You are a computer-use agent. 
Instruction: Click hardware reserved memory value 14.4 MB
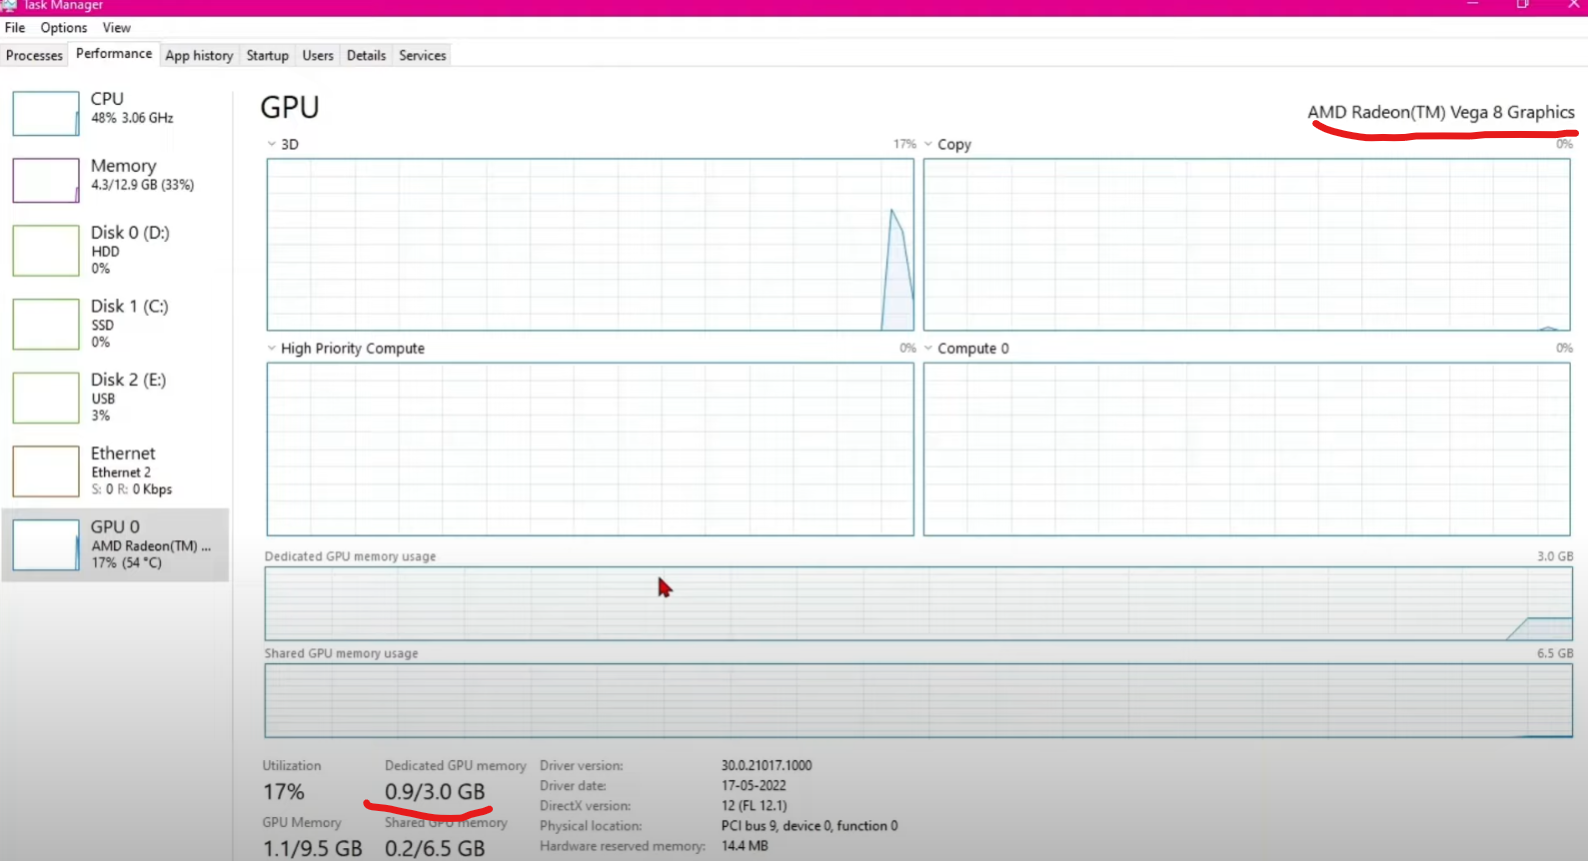tap(745, 846)
